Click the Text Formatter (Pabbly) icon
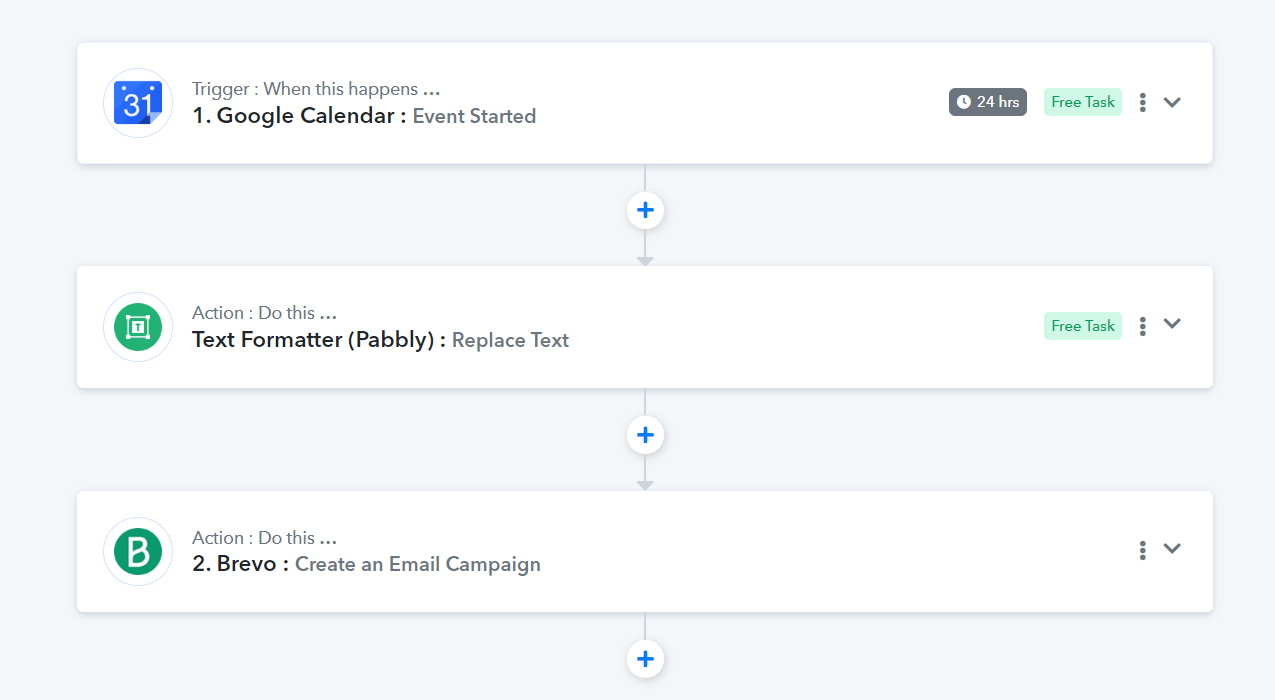This screenshot has height=700, width=1275. point(138,327)
